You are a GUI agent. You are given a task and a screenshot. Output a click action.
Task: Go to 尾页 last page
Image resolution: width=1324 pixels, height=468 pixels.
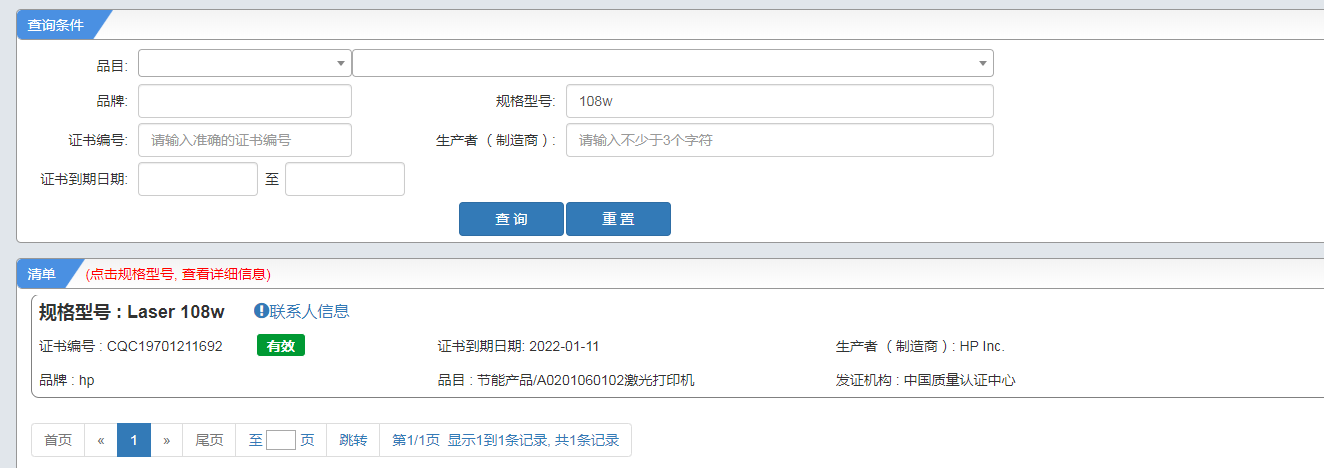(209, 440)
